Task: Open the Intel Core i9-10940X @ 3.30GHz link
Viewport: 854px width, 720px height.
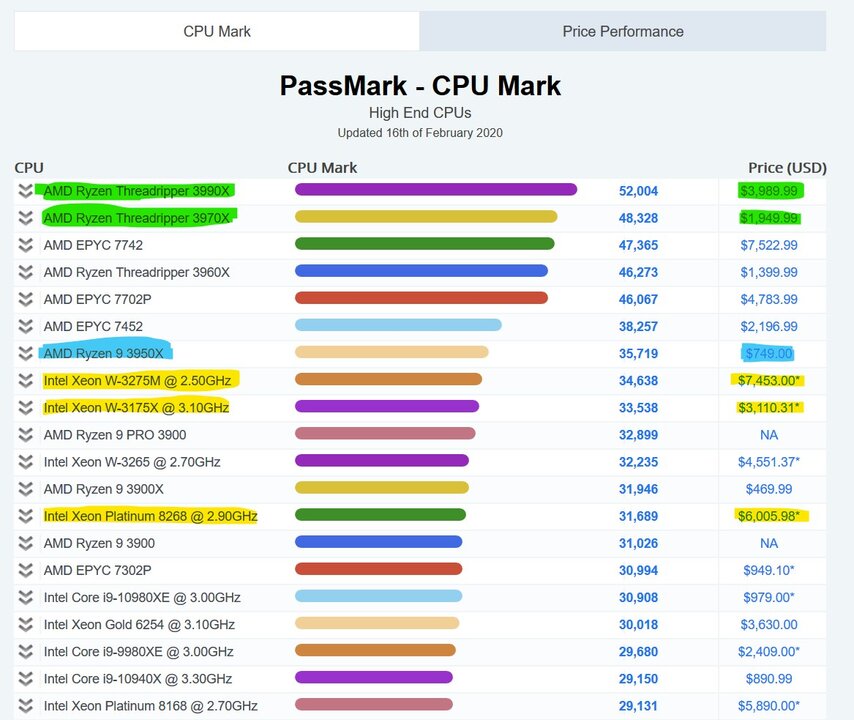Action: [x=138, y=679]
